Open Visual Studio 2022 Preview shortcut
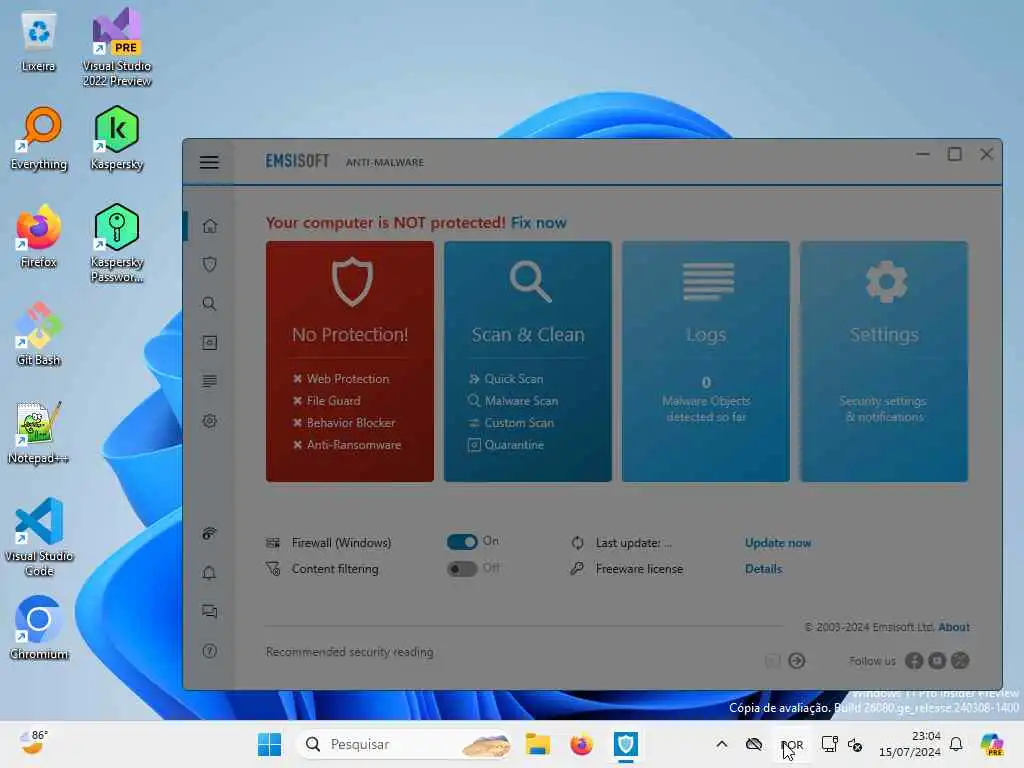Screen dimensions: 1024x768 pyautogui.click(x=117, y=47)
